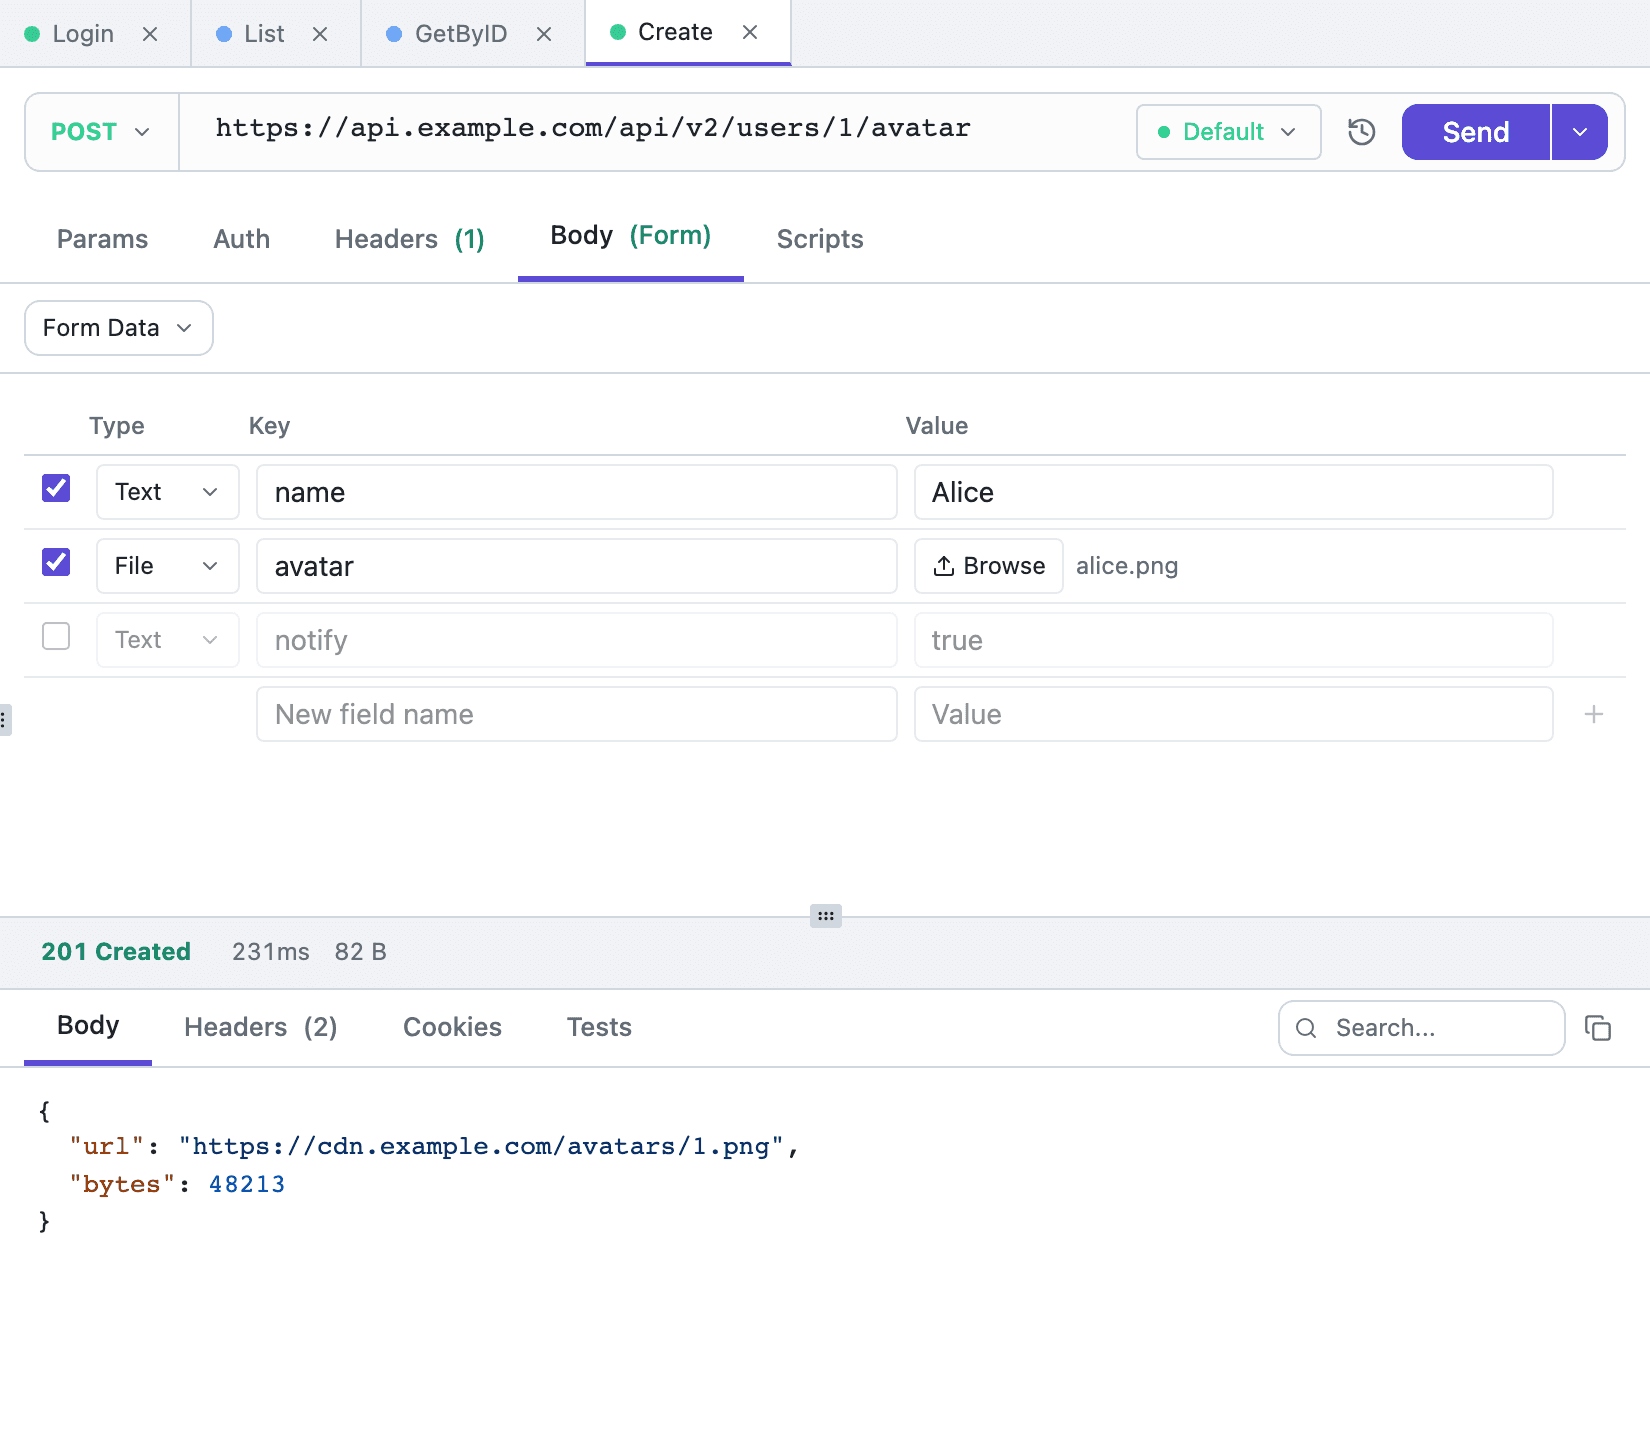Click the search magnifier icon in response
The image size is (1650, 1440).
[x=1306, y=1028]
